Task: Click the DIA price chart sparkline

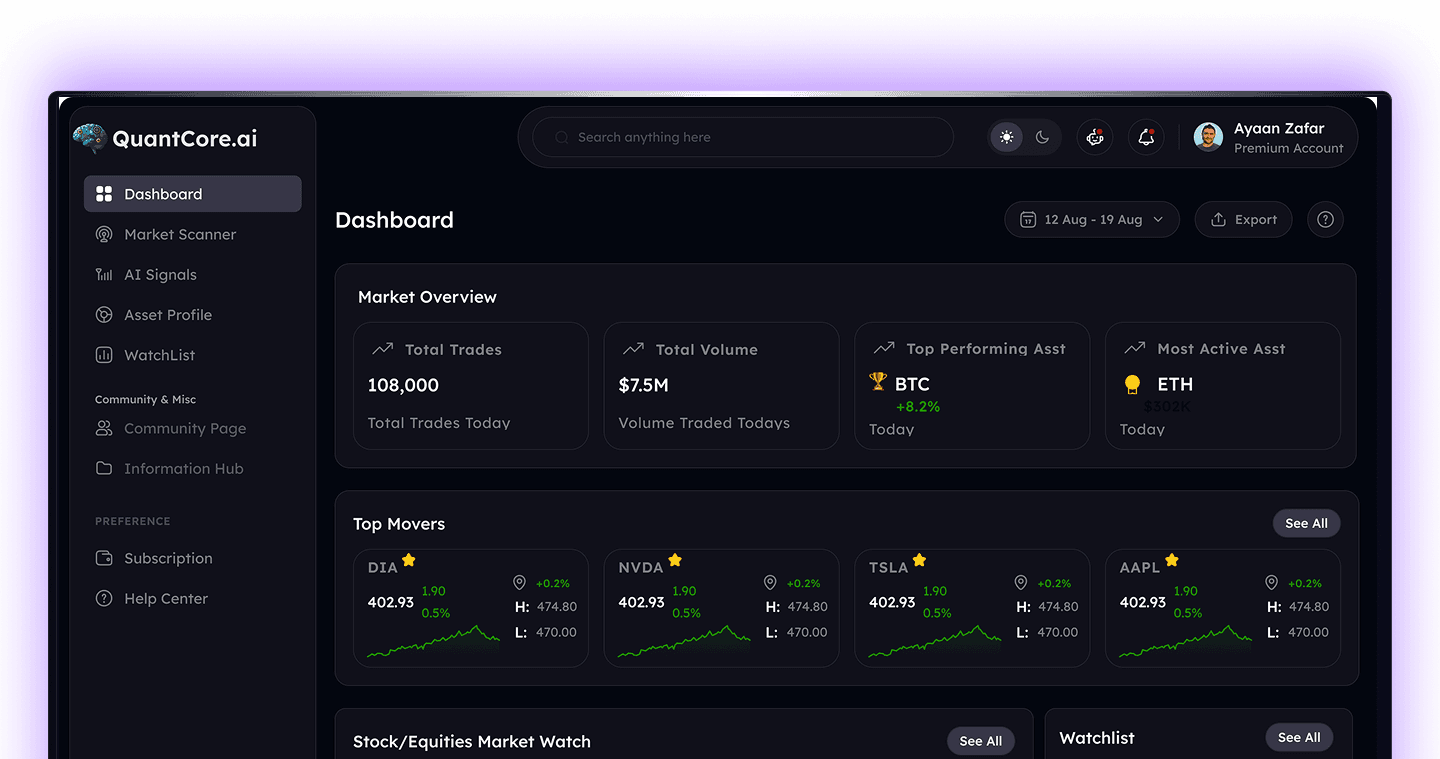Action: coord(434,642)
